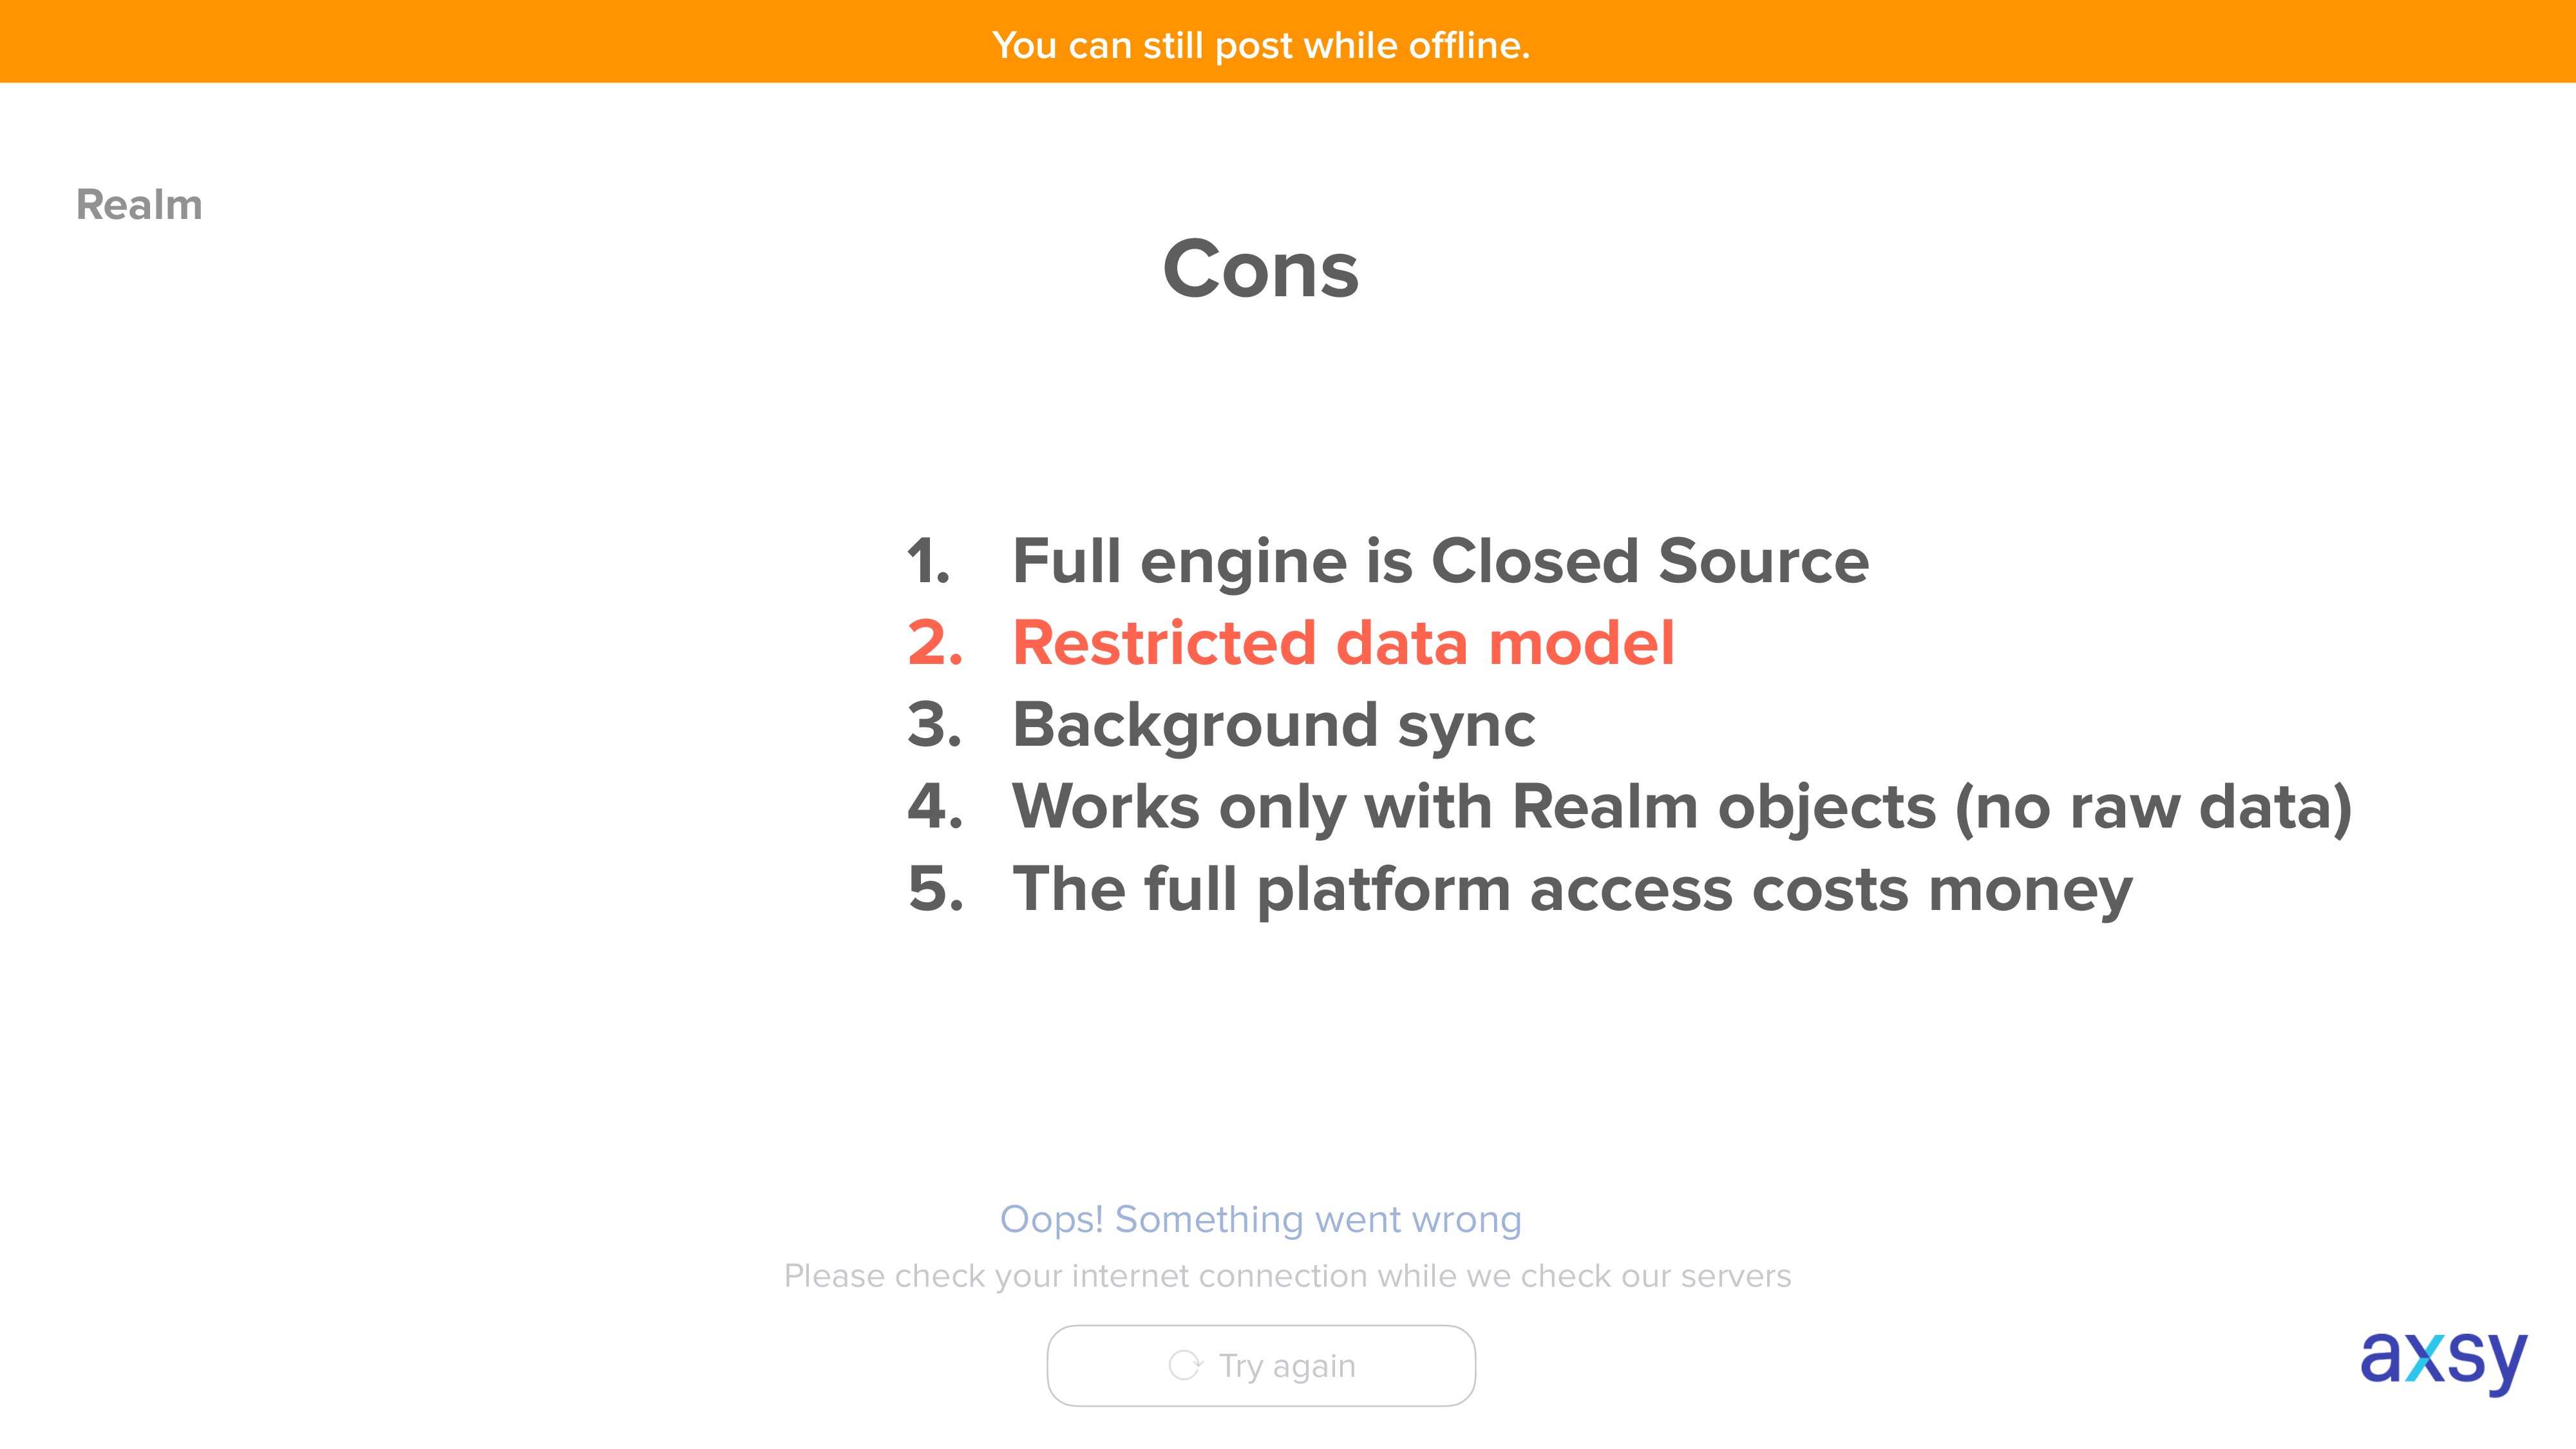Screen dimensions: 2576x1449
Task: Click the Try again button
Action: tap(1261, 1365)
